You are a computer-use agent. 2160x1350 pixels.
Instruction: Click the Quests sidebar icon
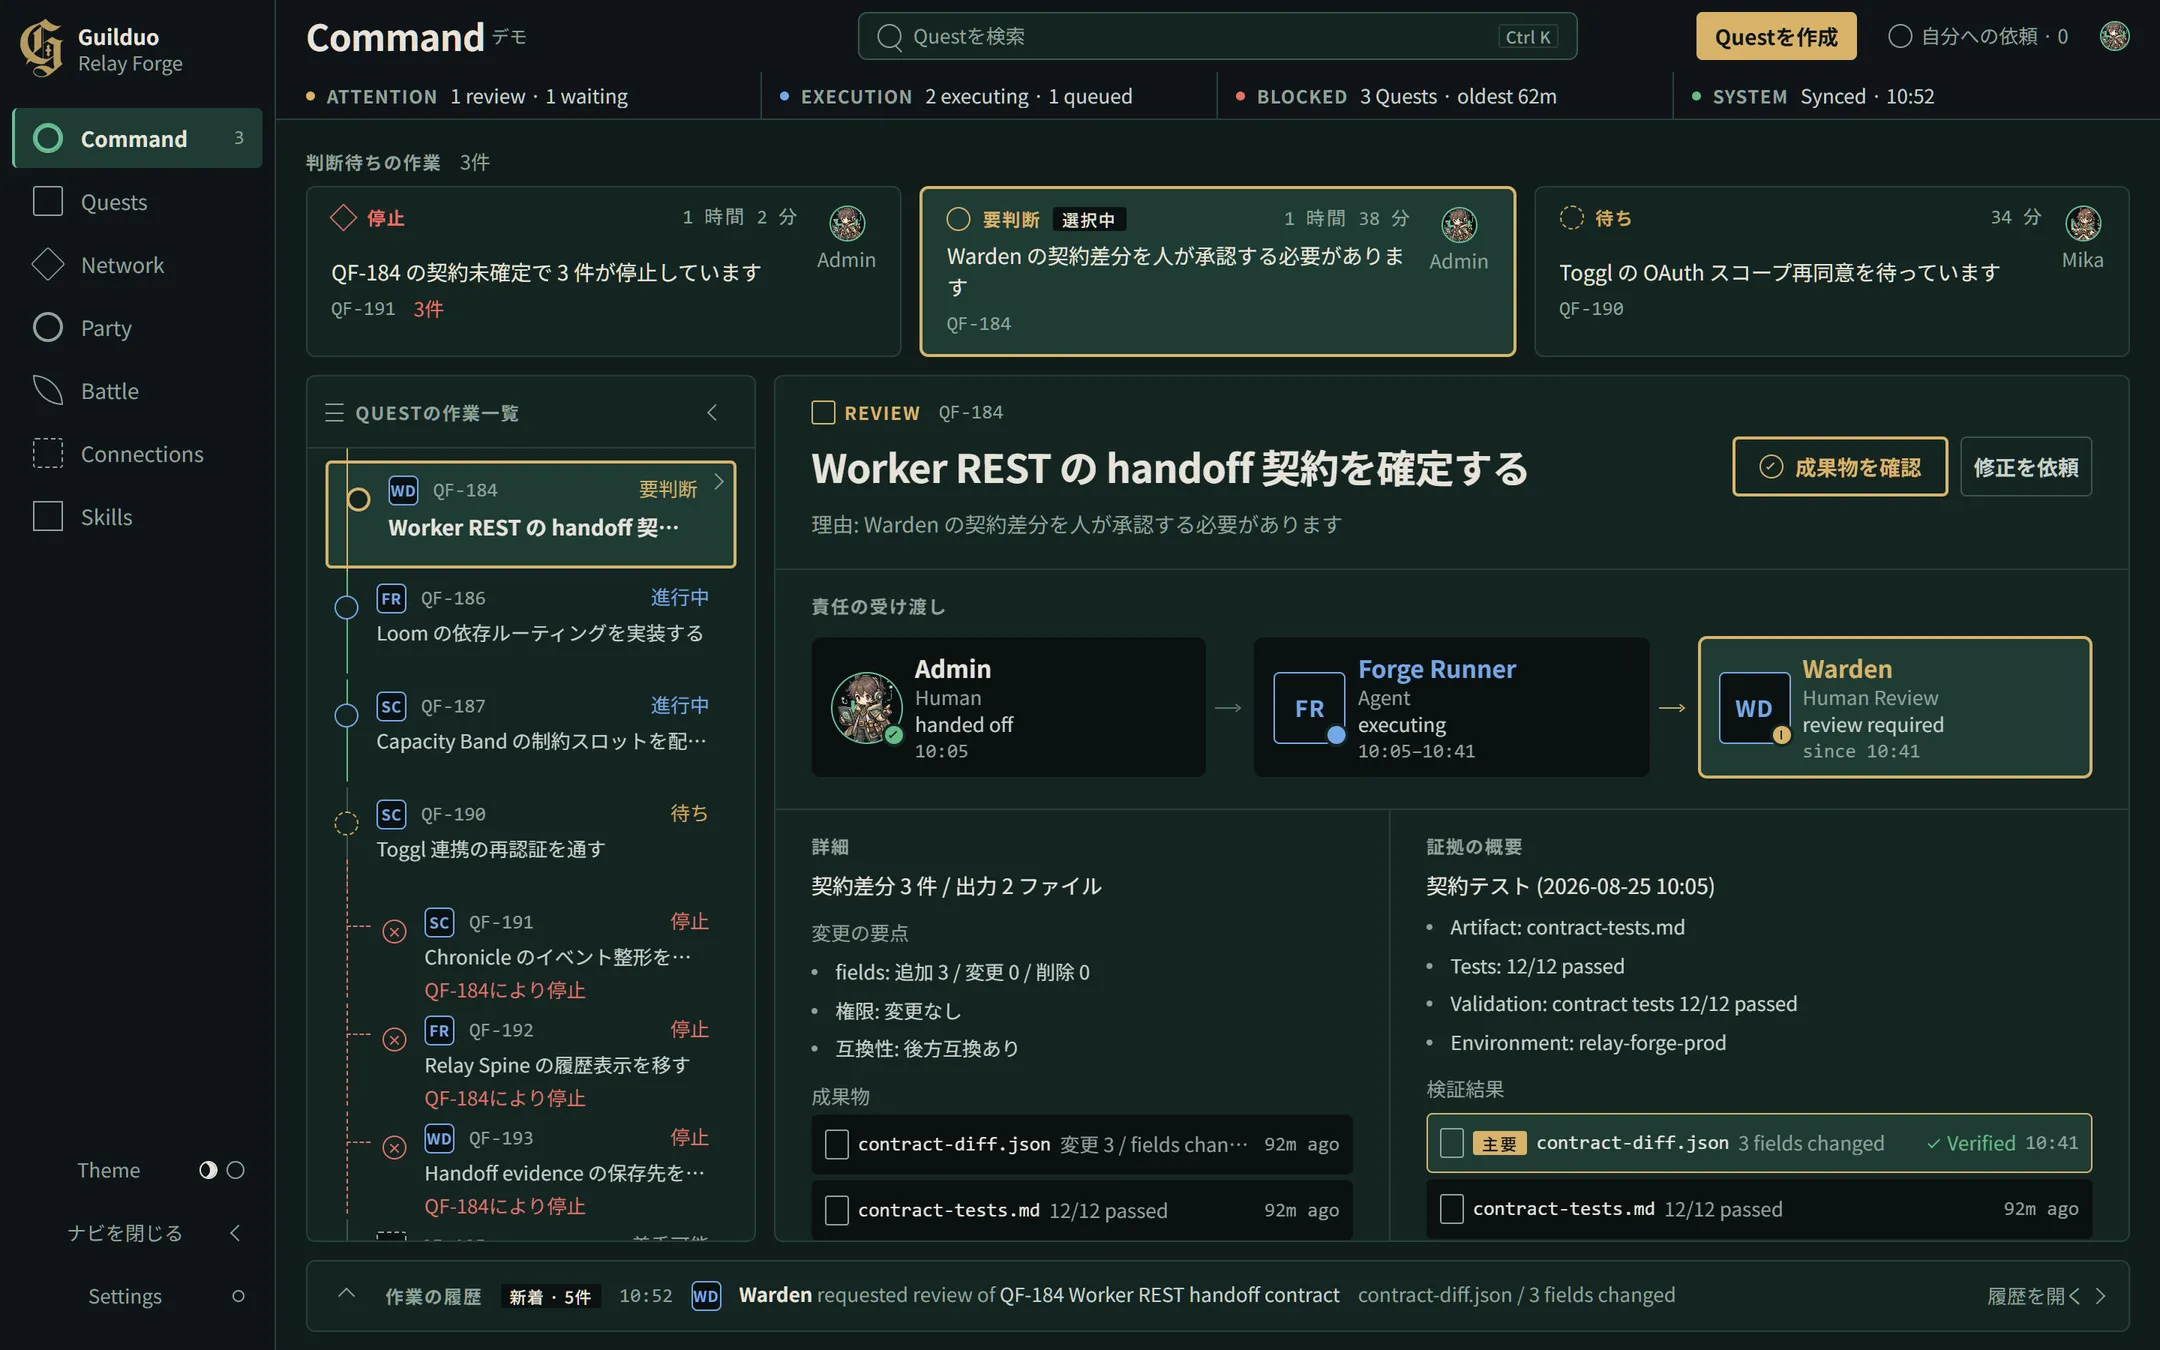[x=48, y=202]
